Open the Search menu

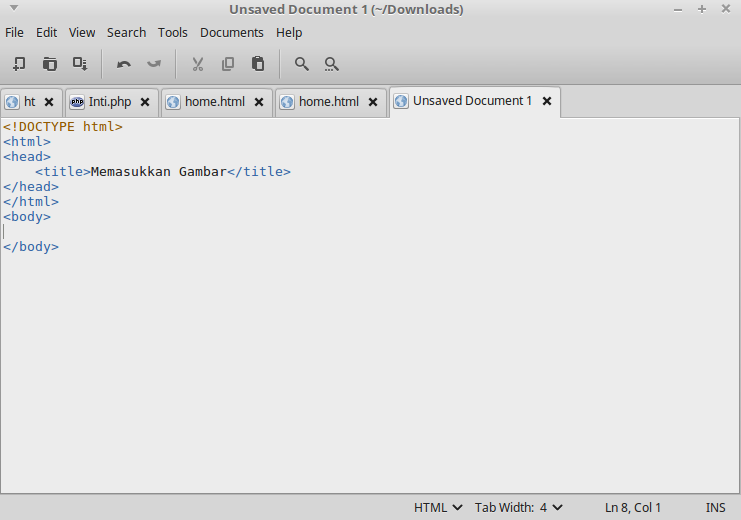click(x=126, y=33)
